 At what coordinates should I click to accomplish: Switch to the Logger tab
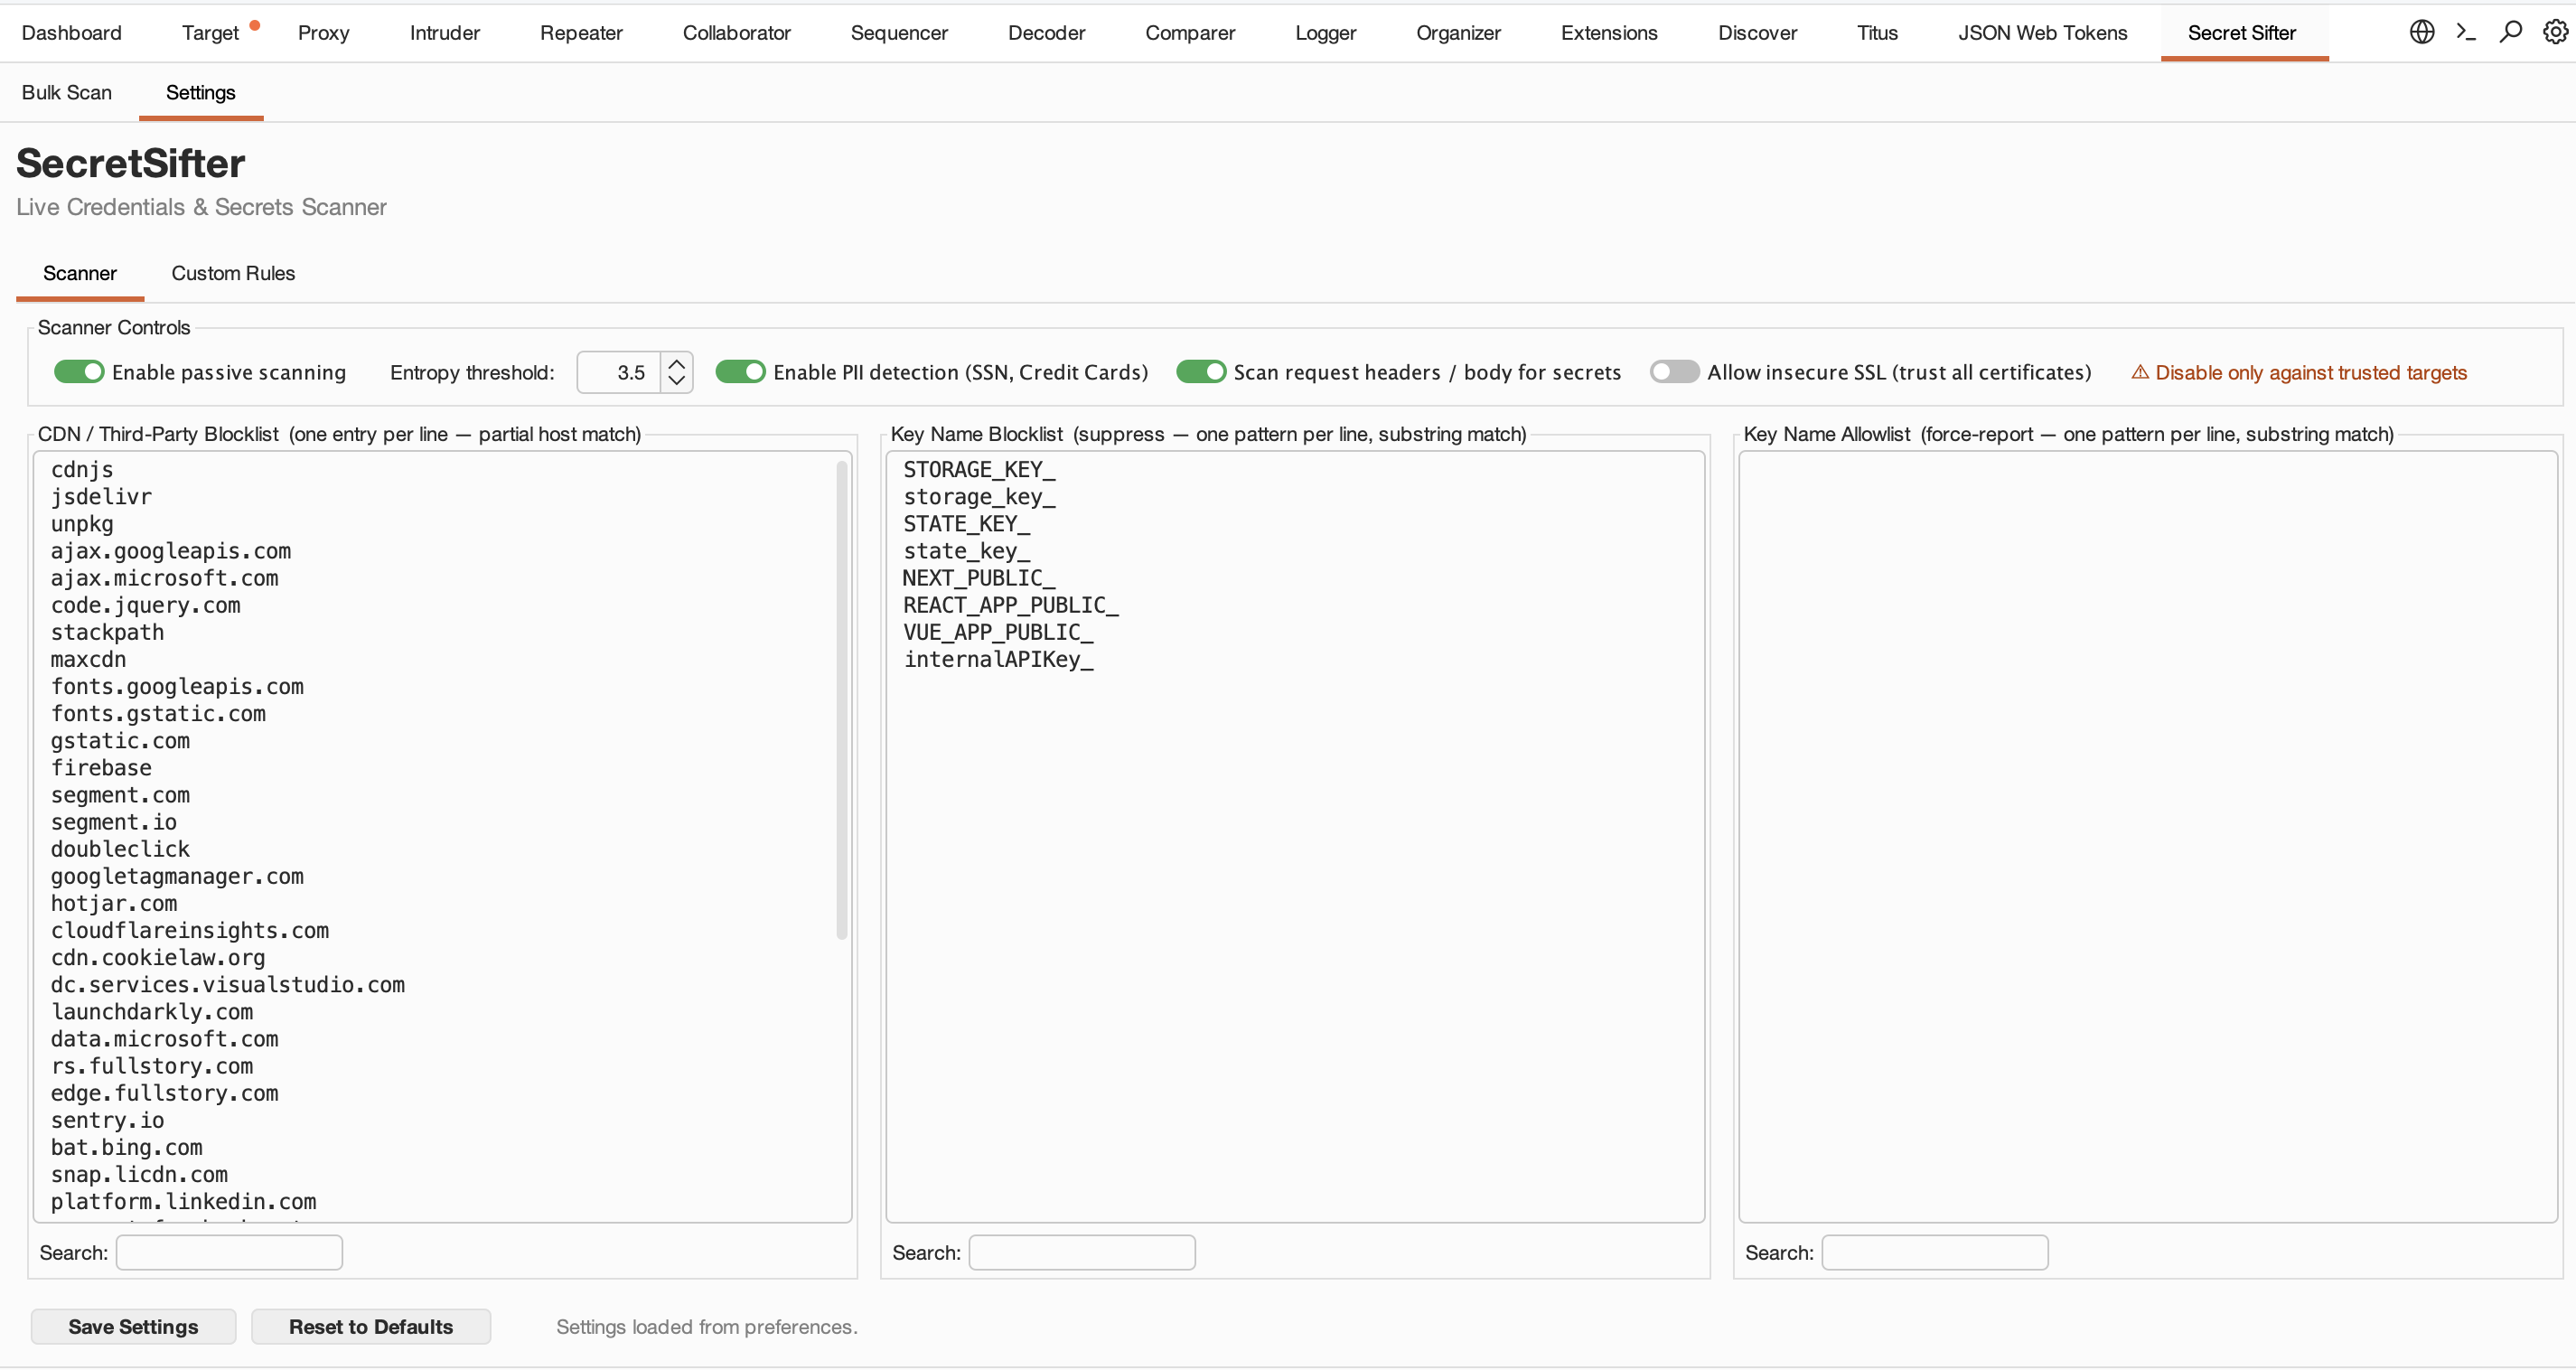click(1326, 32)
